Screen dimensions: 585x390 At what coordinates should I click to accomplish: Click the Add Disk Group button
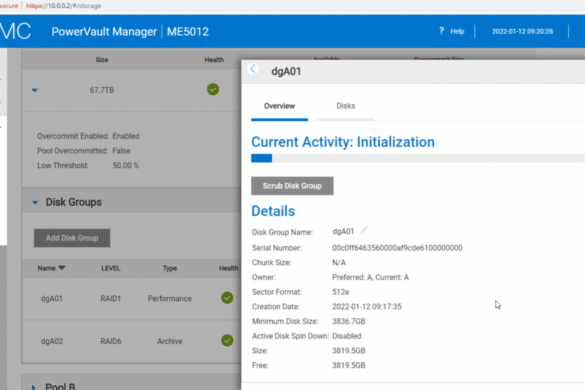pyautogui.click(x=72, y=238)
